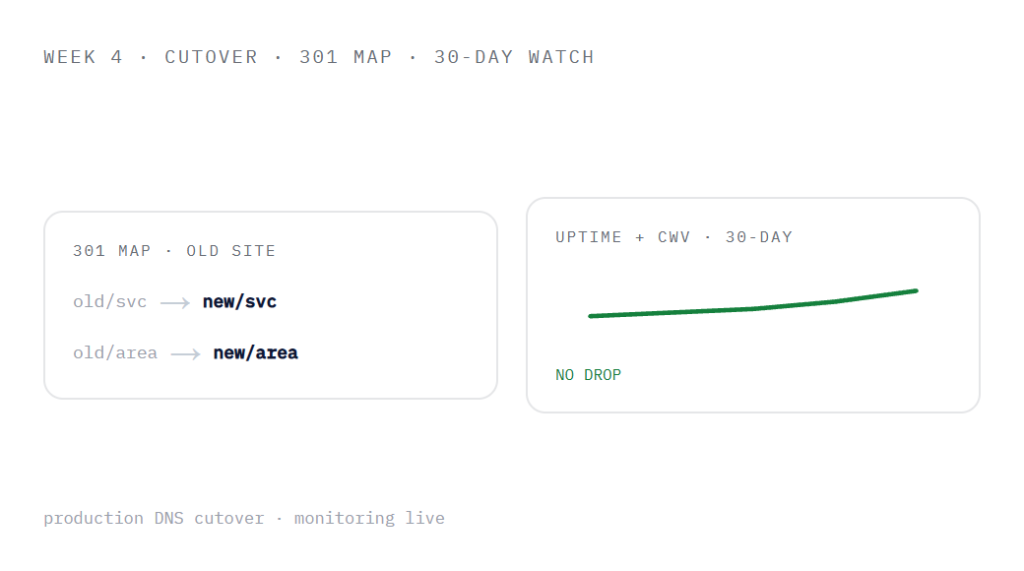Select the 301 MAP OLD SITE heading

point(174,251)
